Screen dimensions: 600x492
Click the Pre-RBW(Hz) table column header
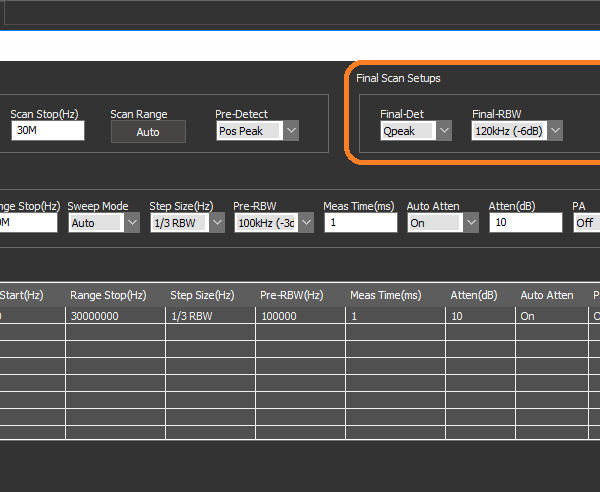coord(291,295)
